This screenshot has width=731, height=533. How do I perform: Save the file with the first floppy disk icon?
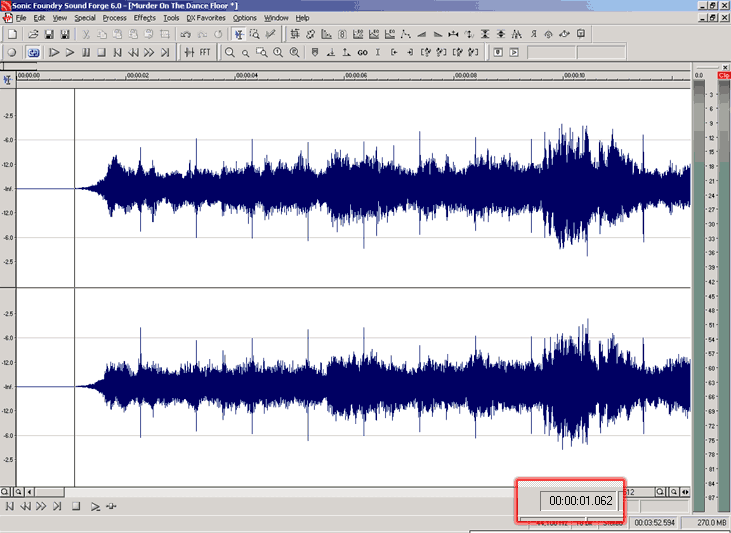(49, 34)
